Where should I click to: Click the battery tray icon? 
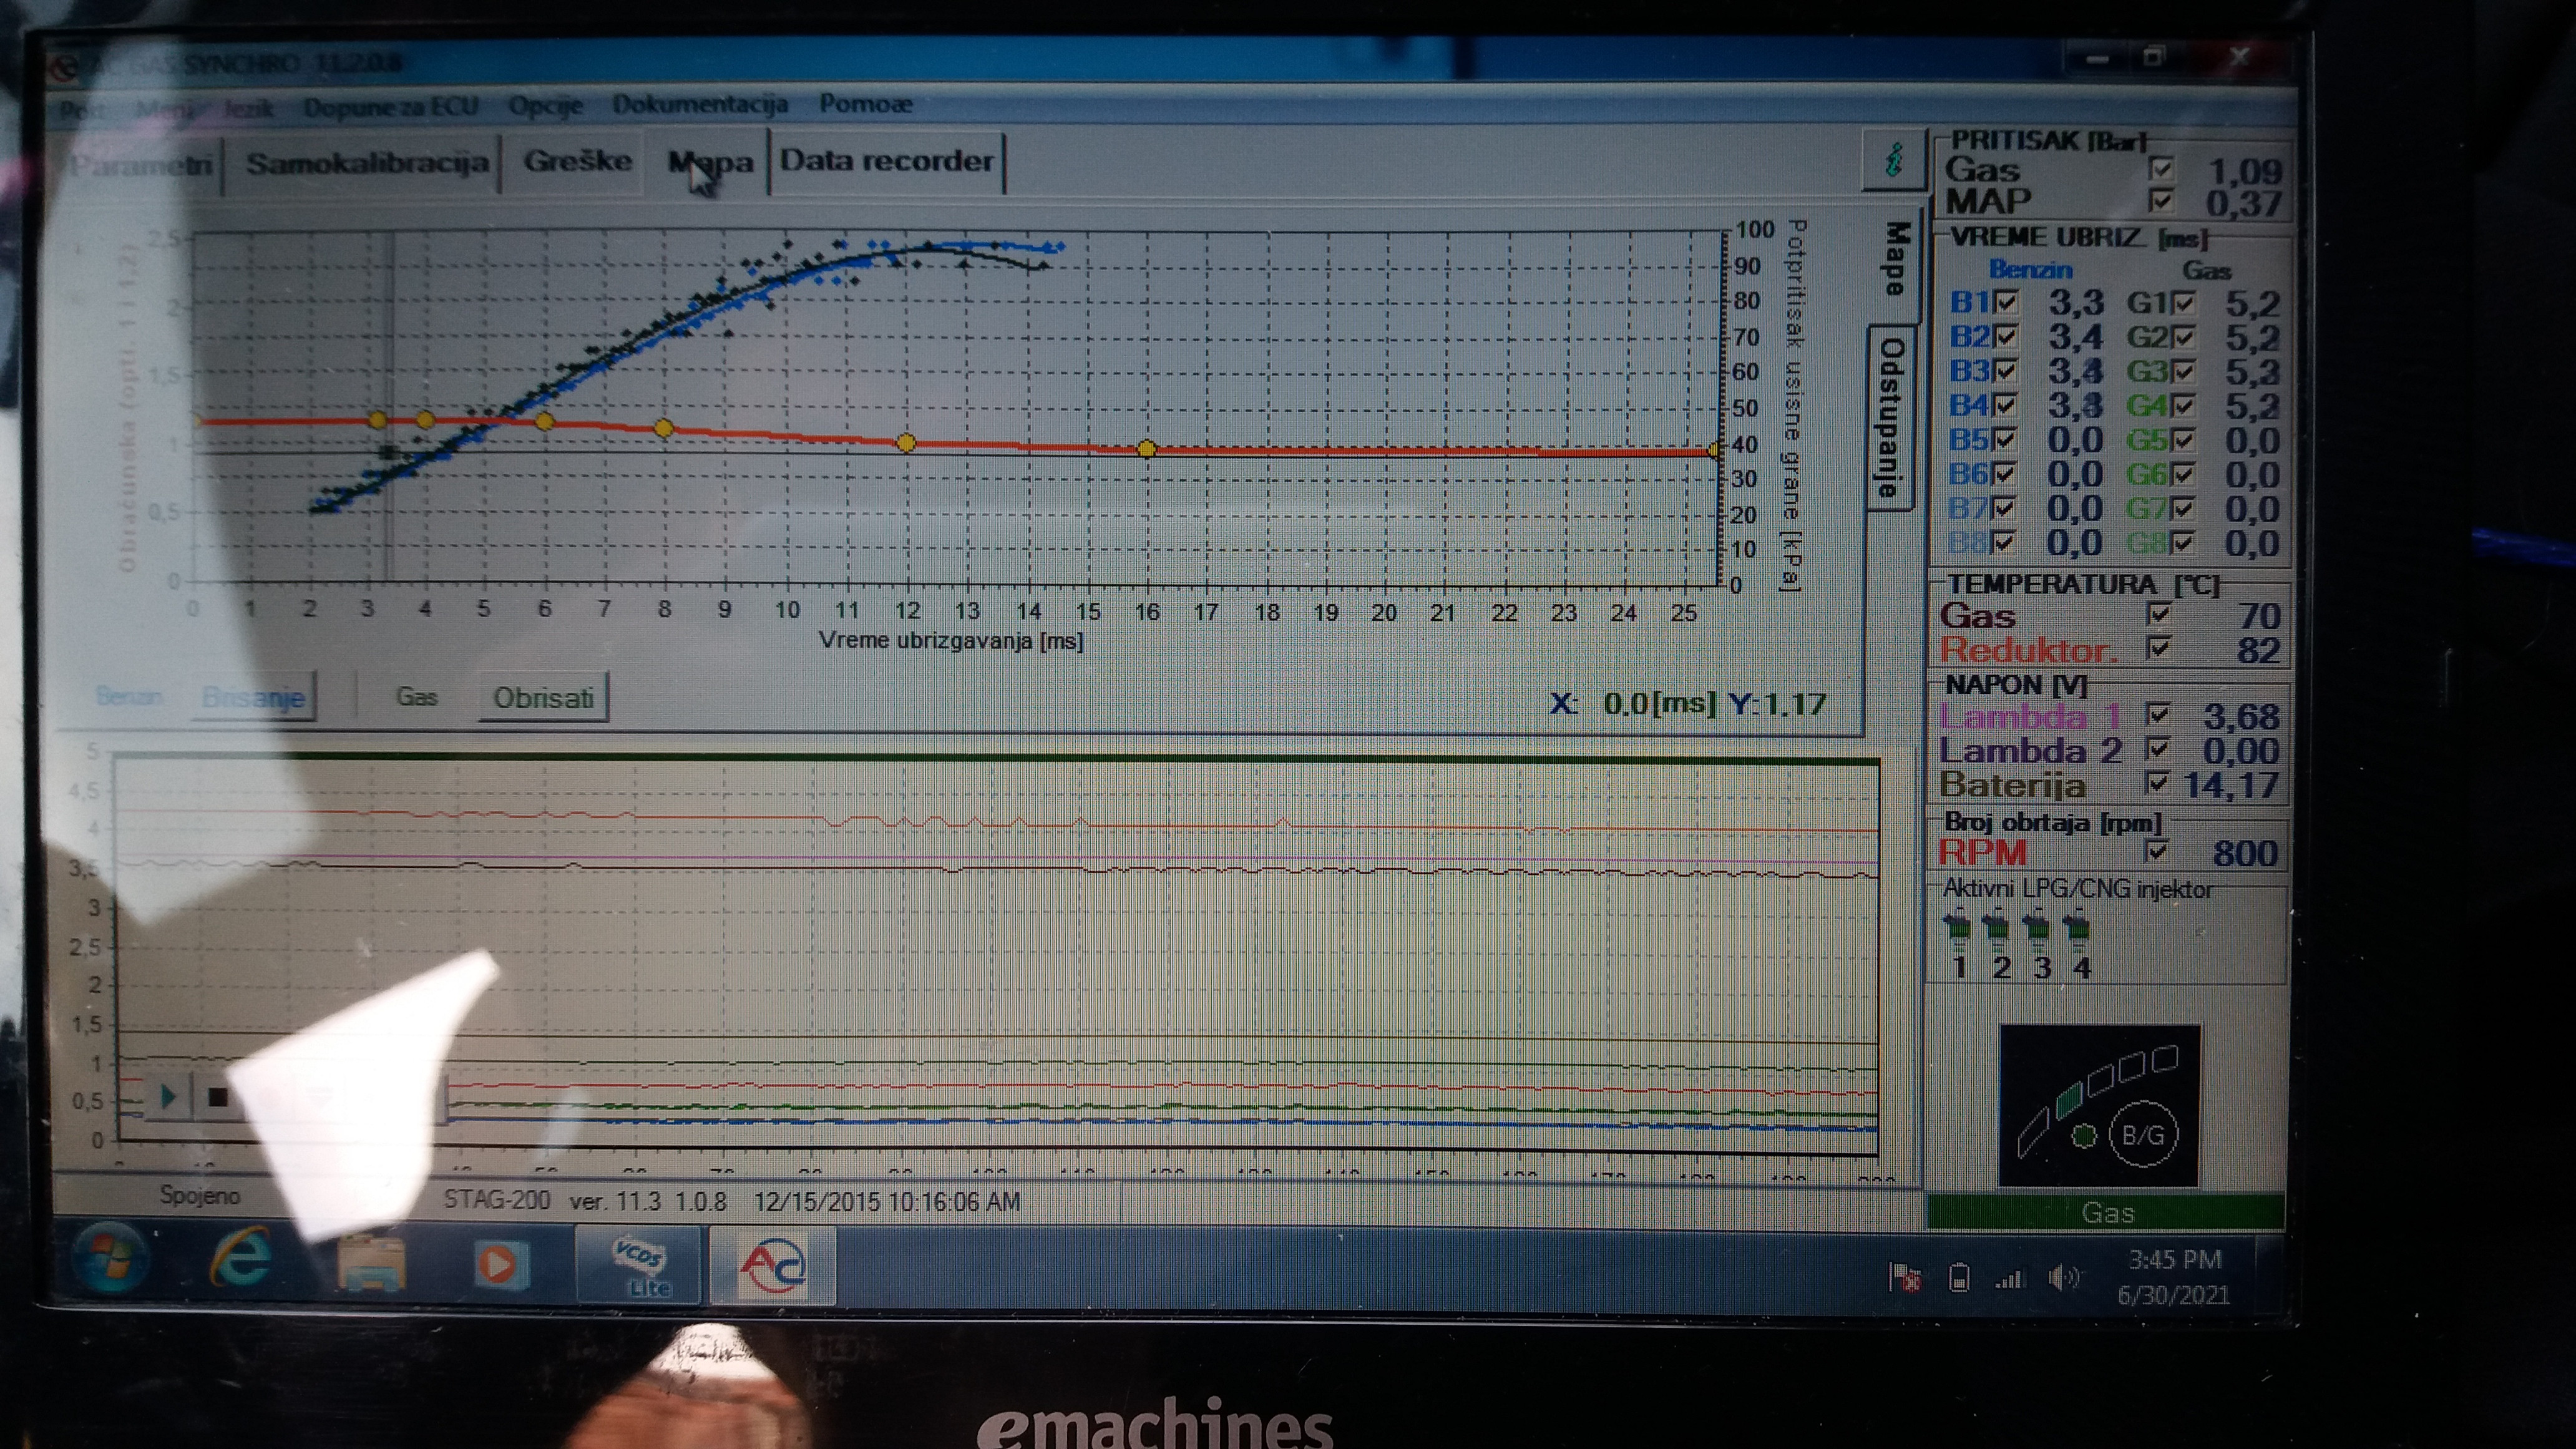point(1959,1277)
